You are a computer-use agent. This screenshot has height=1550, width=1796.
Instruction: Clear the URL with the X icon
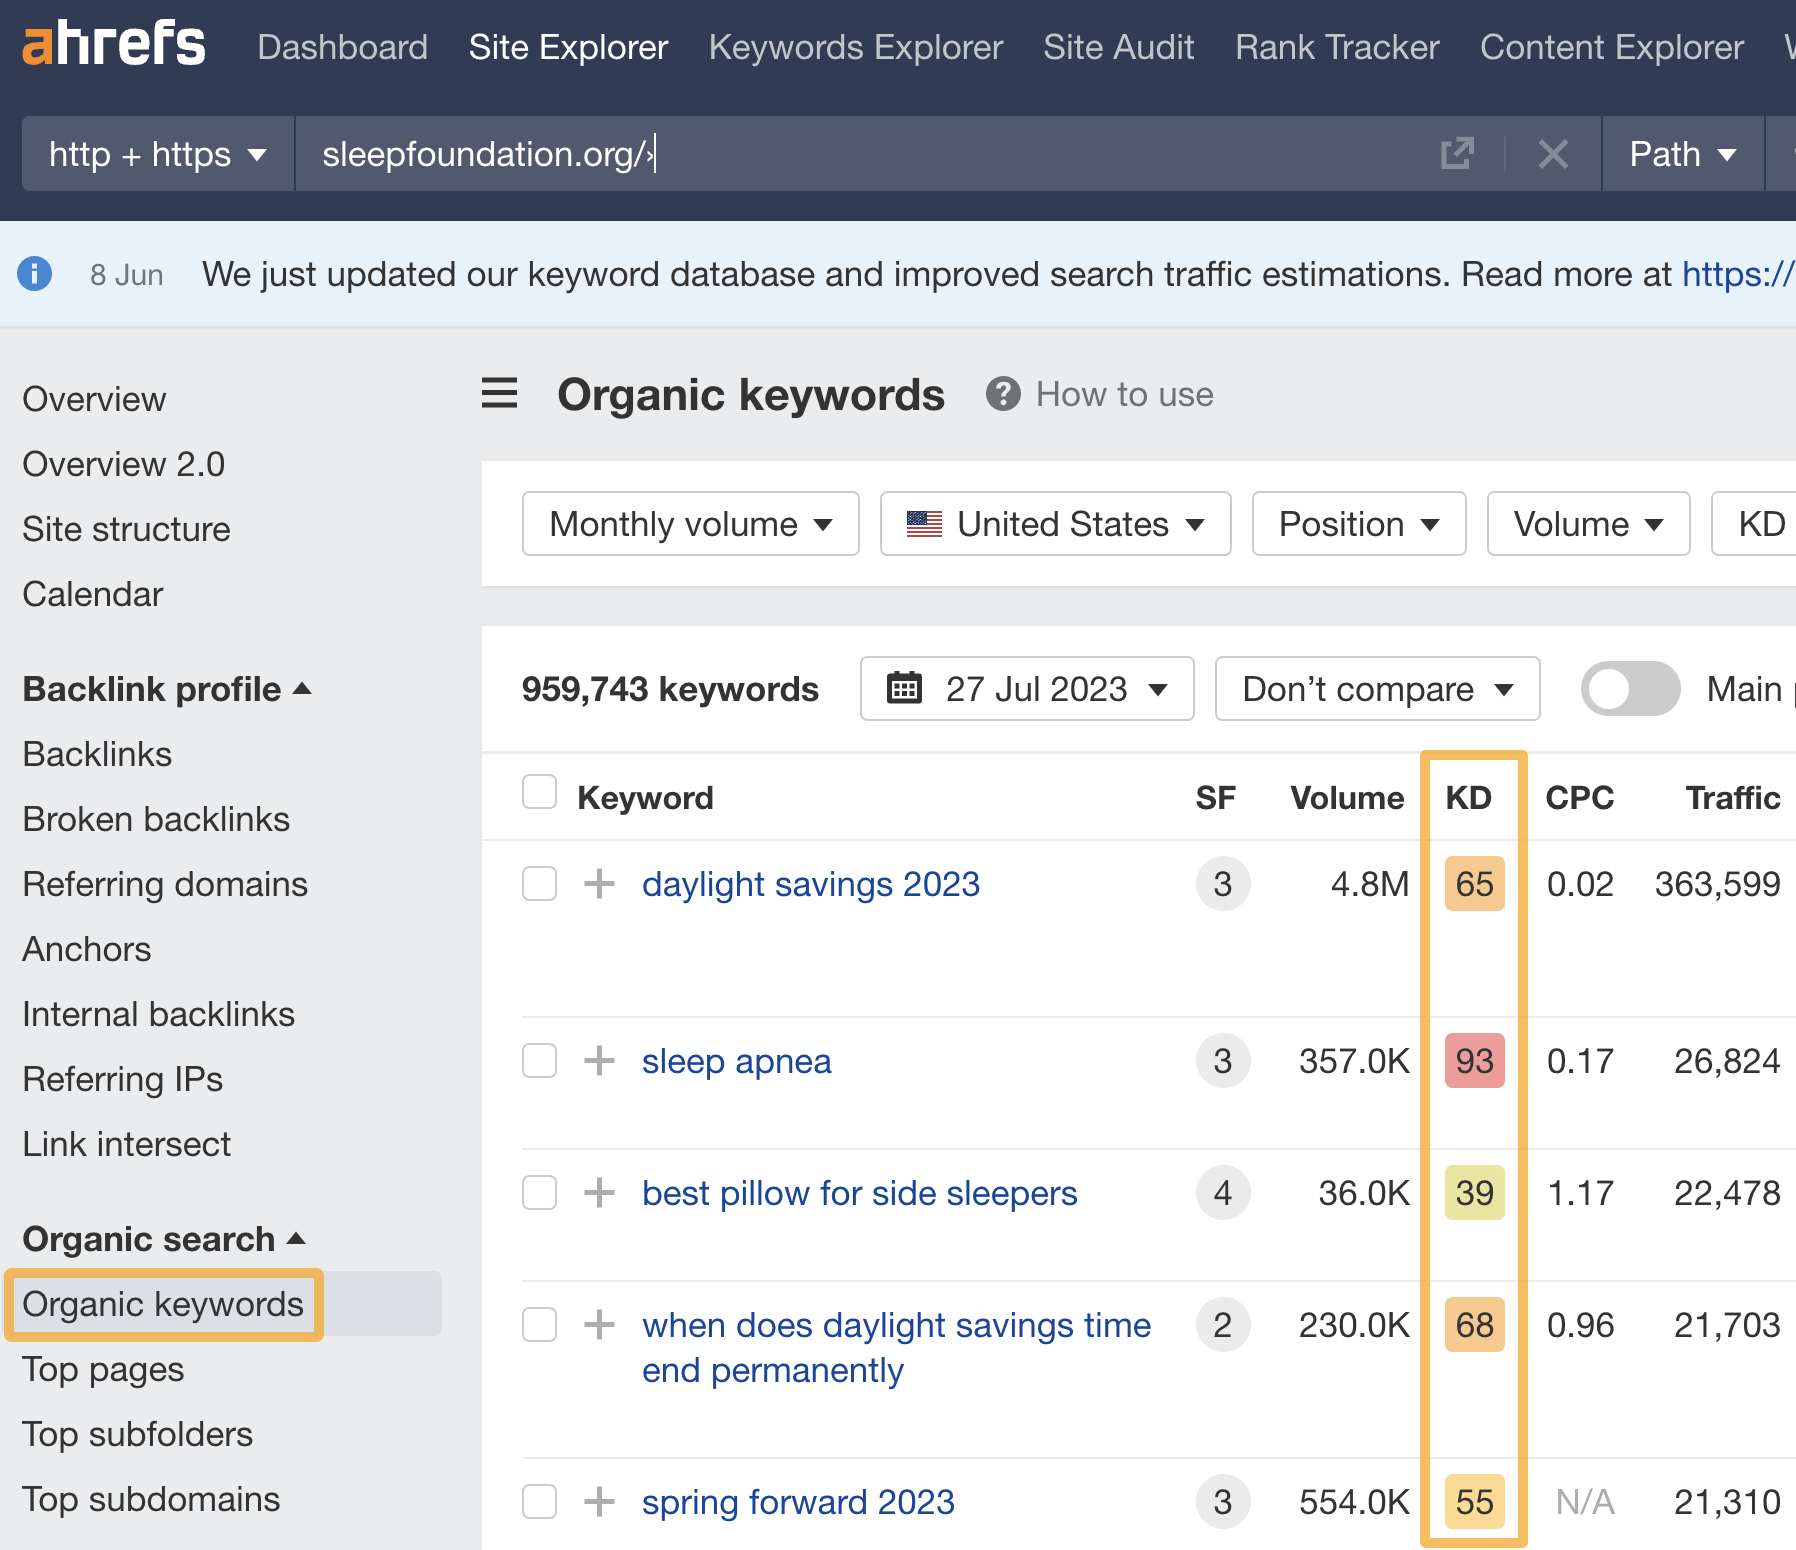click(x=1552, y=154)
